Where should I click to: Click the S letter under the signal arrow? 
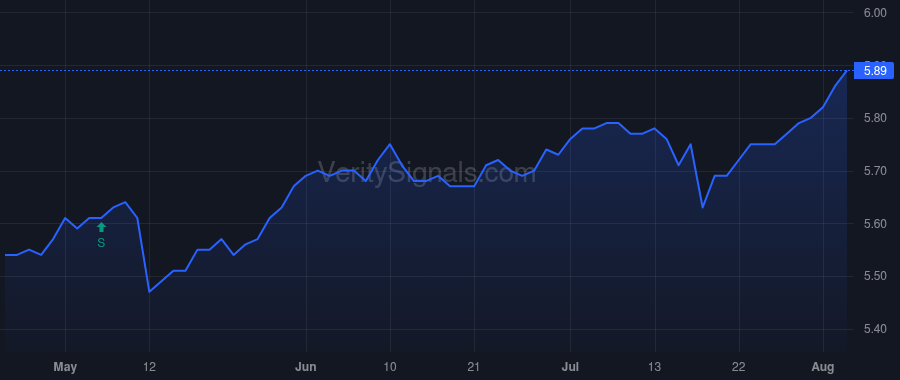click(101, 243)
